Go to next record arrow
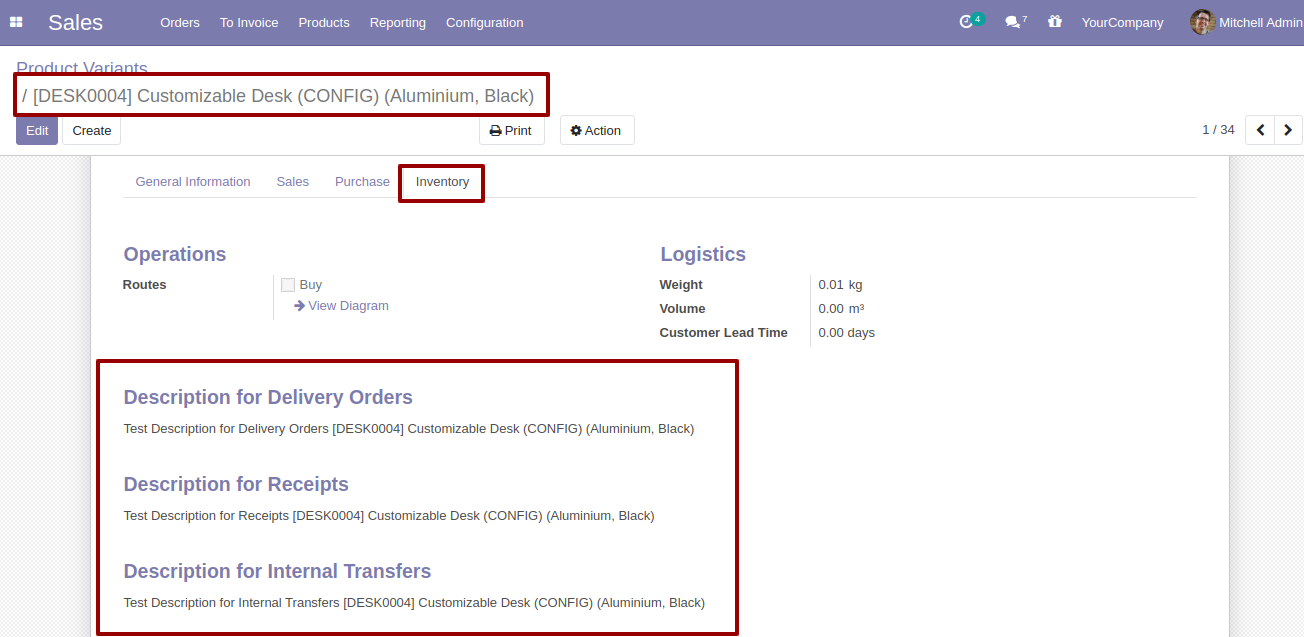The width and height of the screenshot is (1304, 637). point(1288,130)
